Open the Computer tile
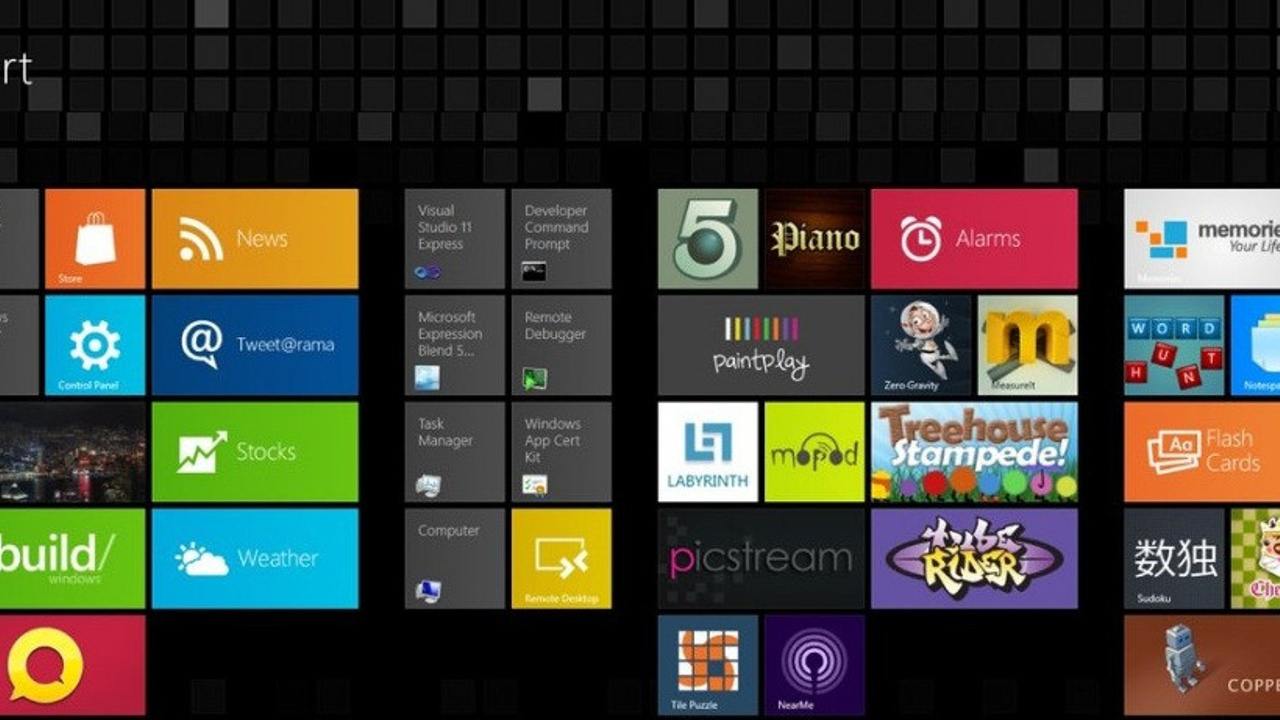 [x=455, y=558]
